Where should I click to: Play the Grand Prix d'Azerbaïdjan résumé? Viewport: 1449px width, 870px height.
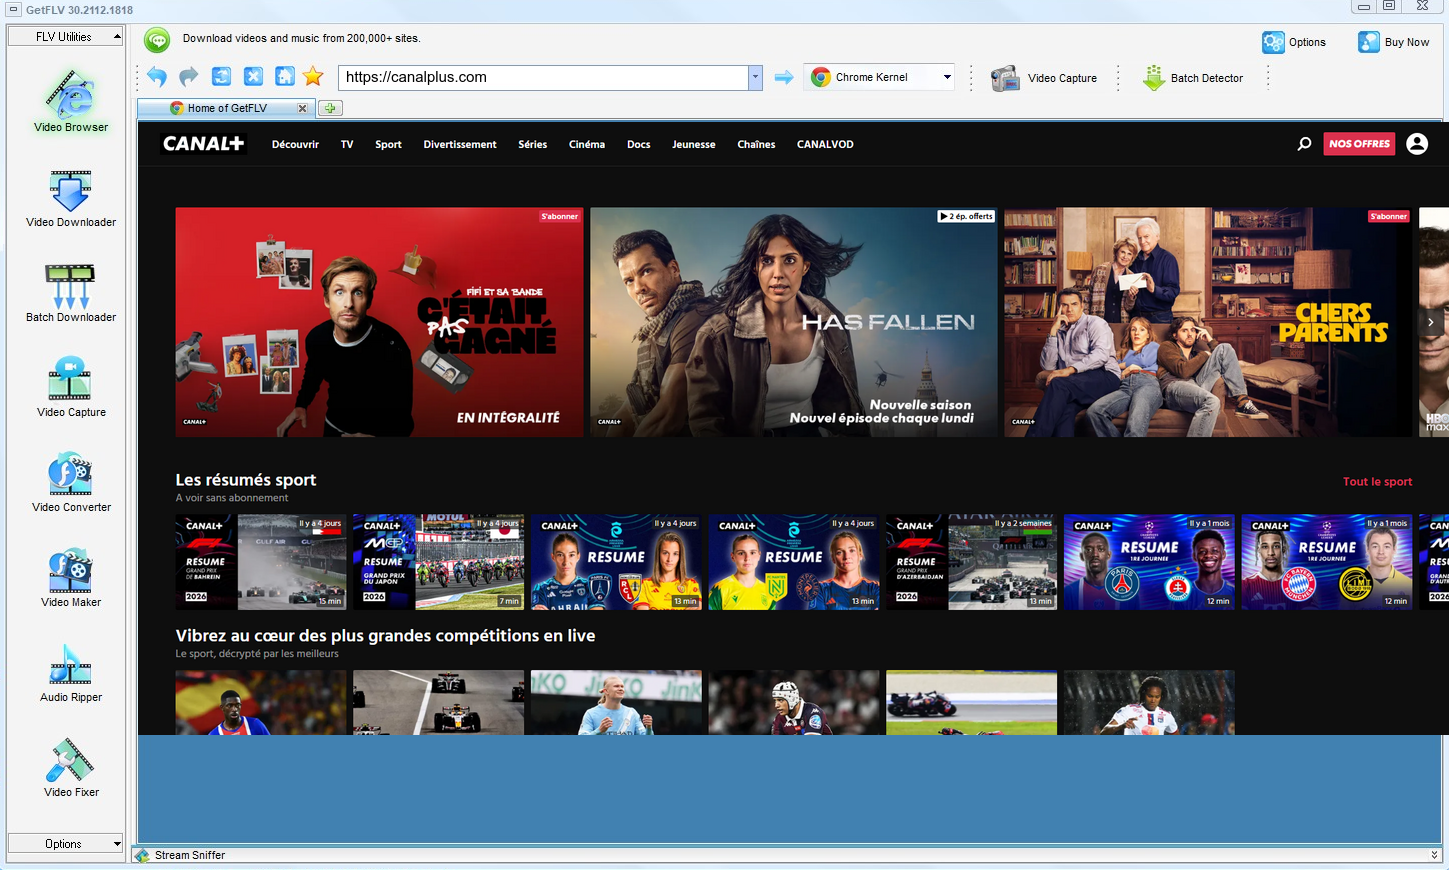tap(972, 562)
